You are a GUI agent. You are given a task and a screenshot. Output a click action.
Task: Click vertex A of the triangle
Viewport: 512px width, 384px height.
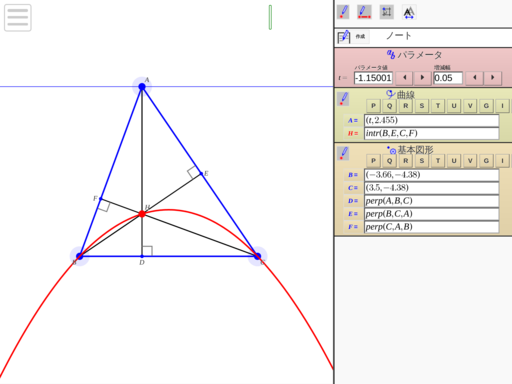click(142, 87)
